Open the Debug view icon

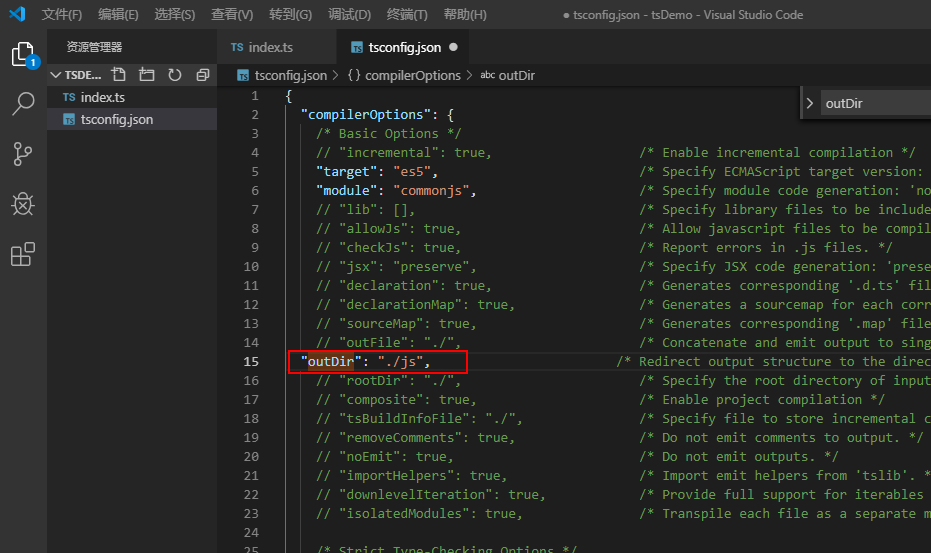[x=23, y=204]
